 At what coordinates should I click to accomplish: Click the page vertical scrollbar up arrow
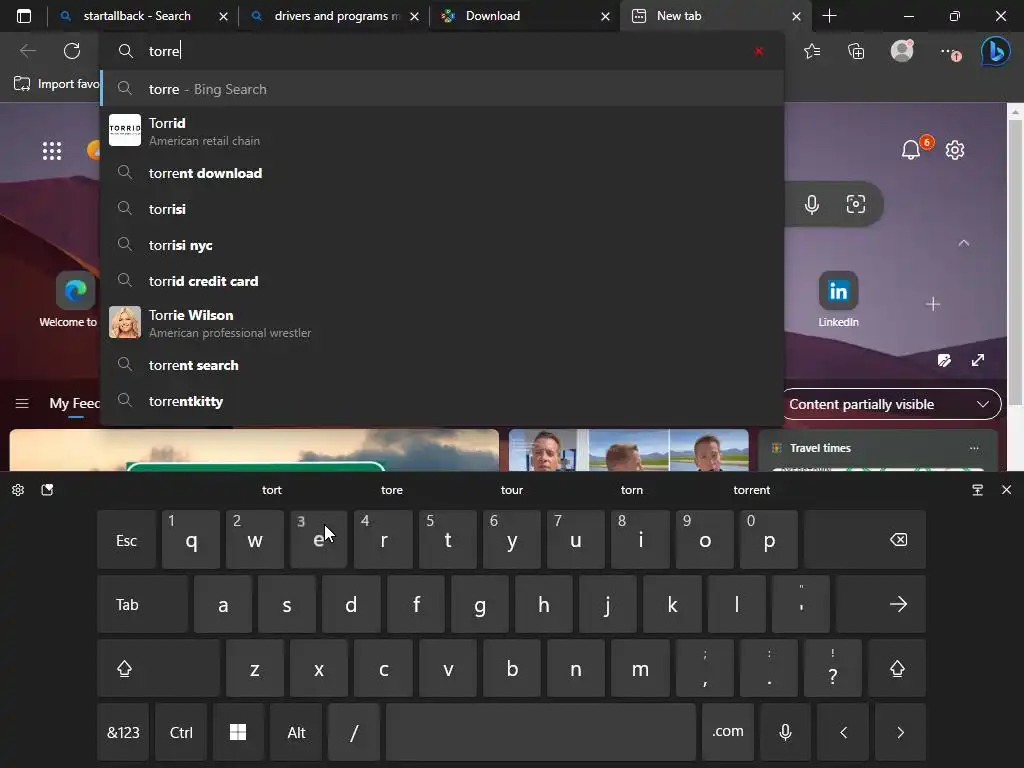coord(1015,112)
